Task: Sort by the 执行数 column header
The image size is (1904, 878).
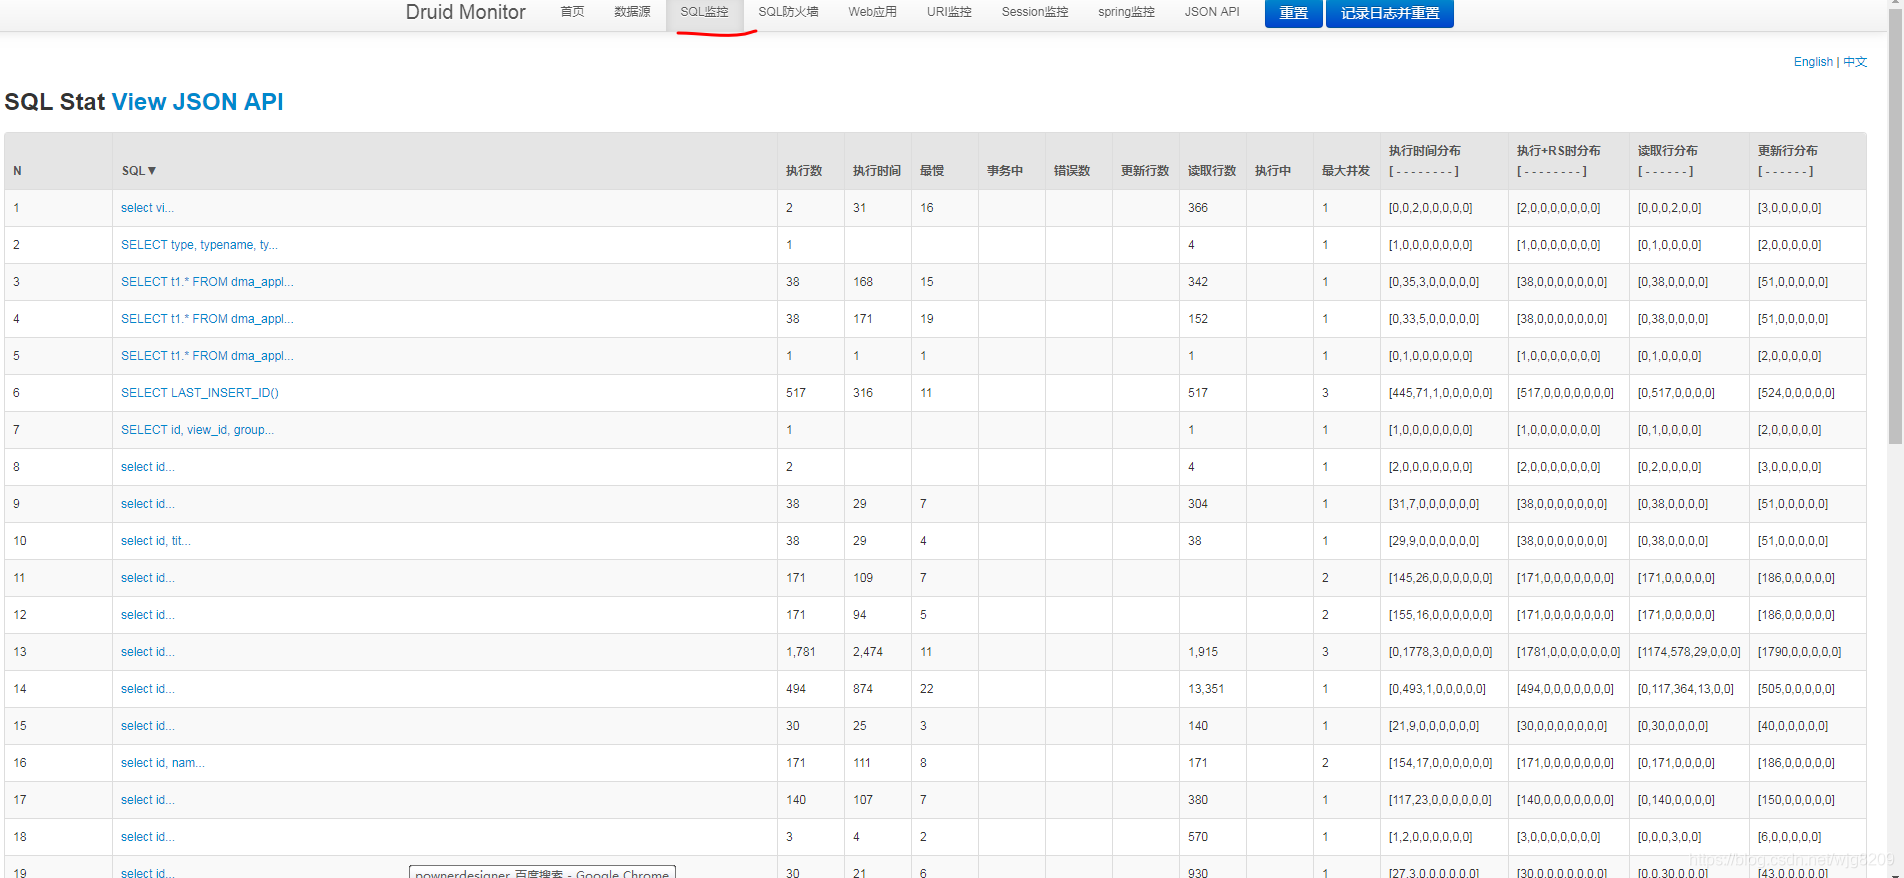Action: click(804, 171)
